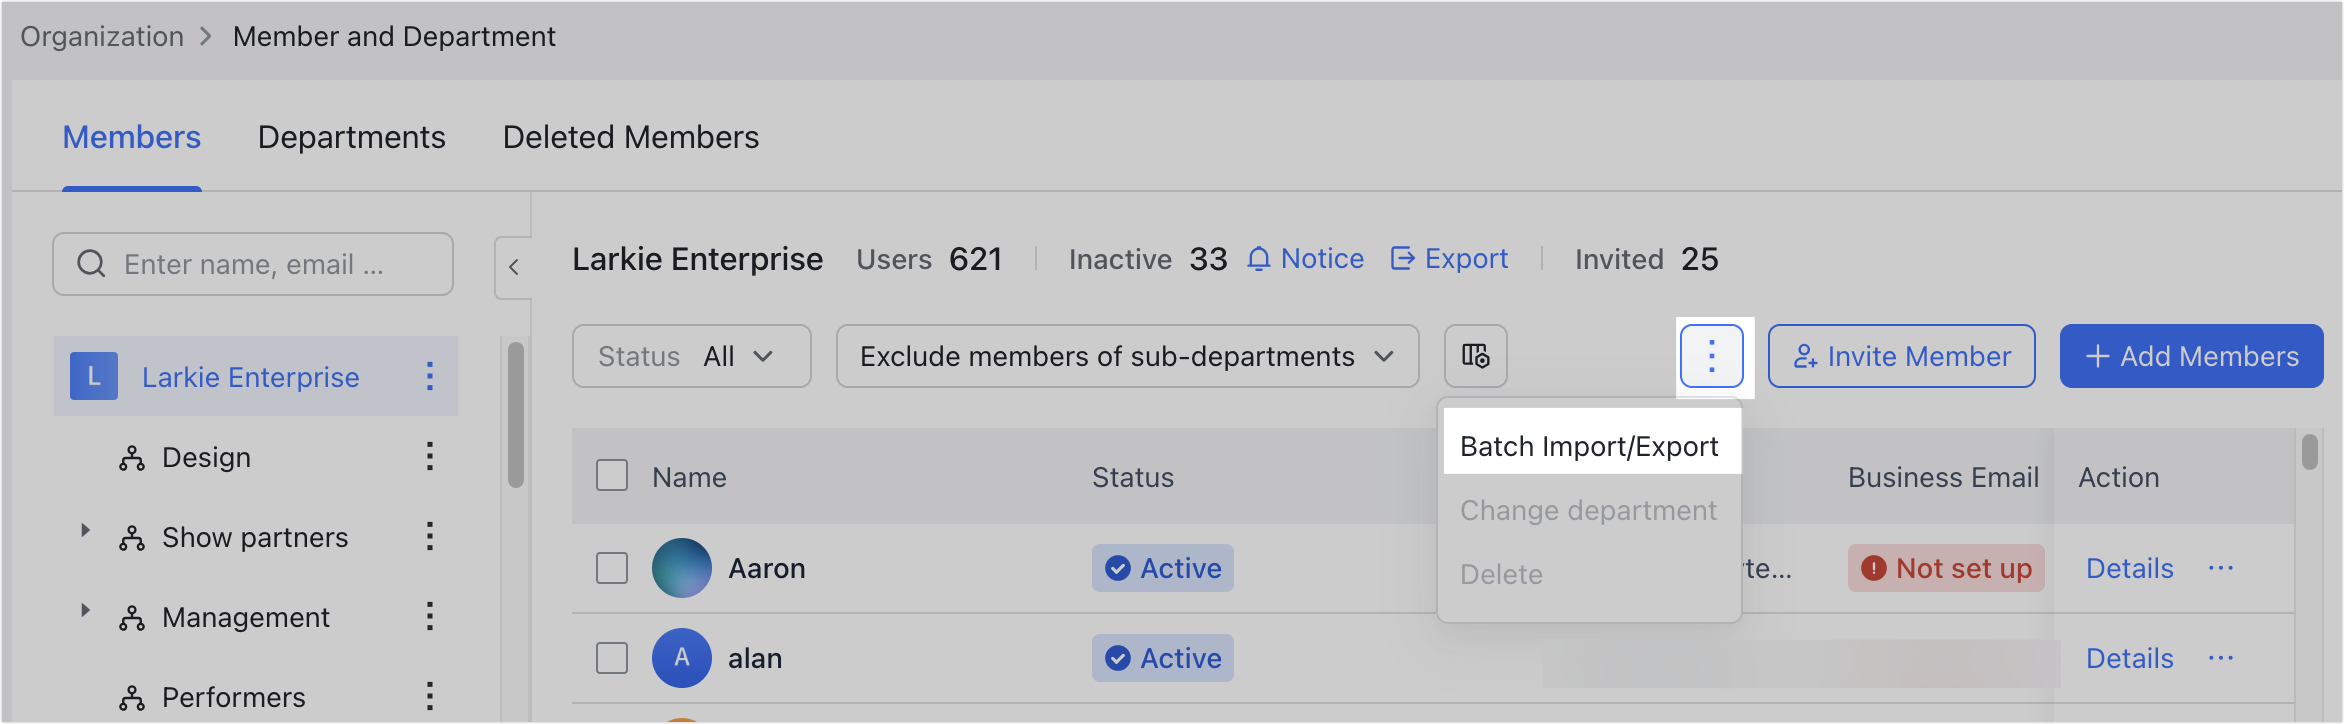Check the box for Aaron
Viewport: 2344px width, 724px height.
(x=612, y=568)
